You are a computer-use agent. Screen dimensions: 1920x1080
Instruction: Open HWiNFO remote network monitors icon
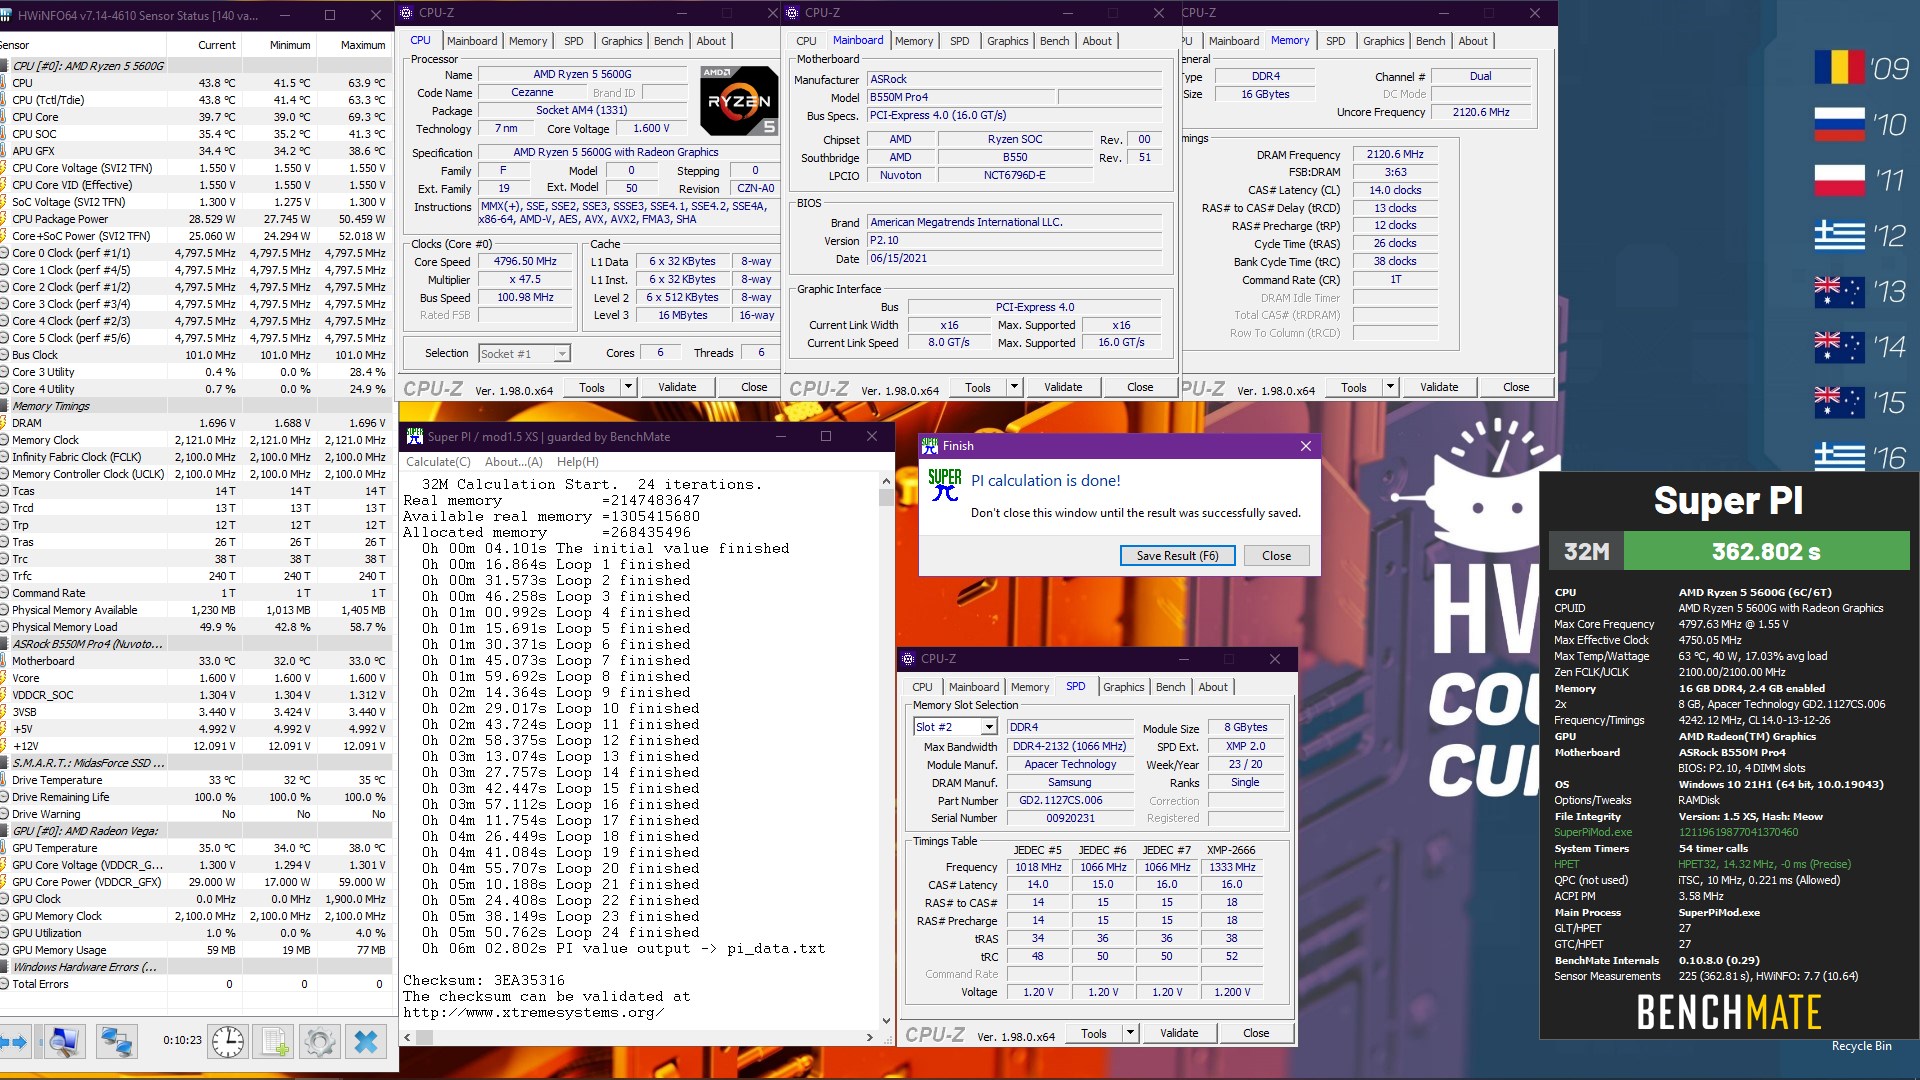tap(116, 1042)
